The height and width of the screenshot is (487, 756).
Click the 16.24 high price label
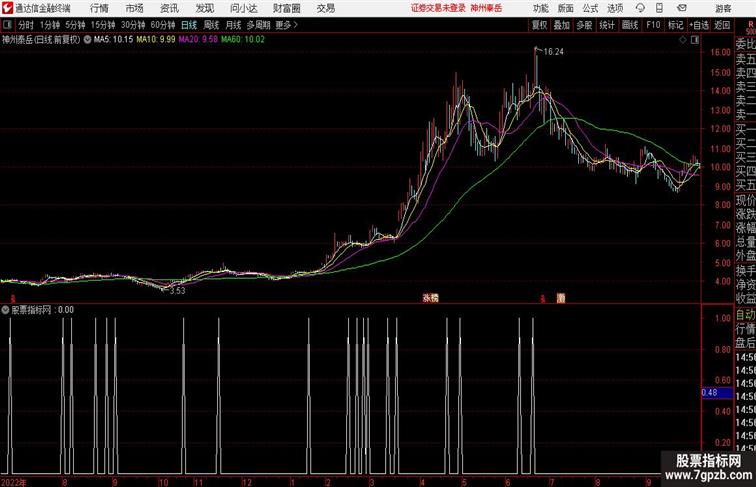coord(554,52)
